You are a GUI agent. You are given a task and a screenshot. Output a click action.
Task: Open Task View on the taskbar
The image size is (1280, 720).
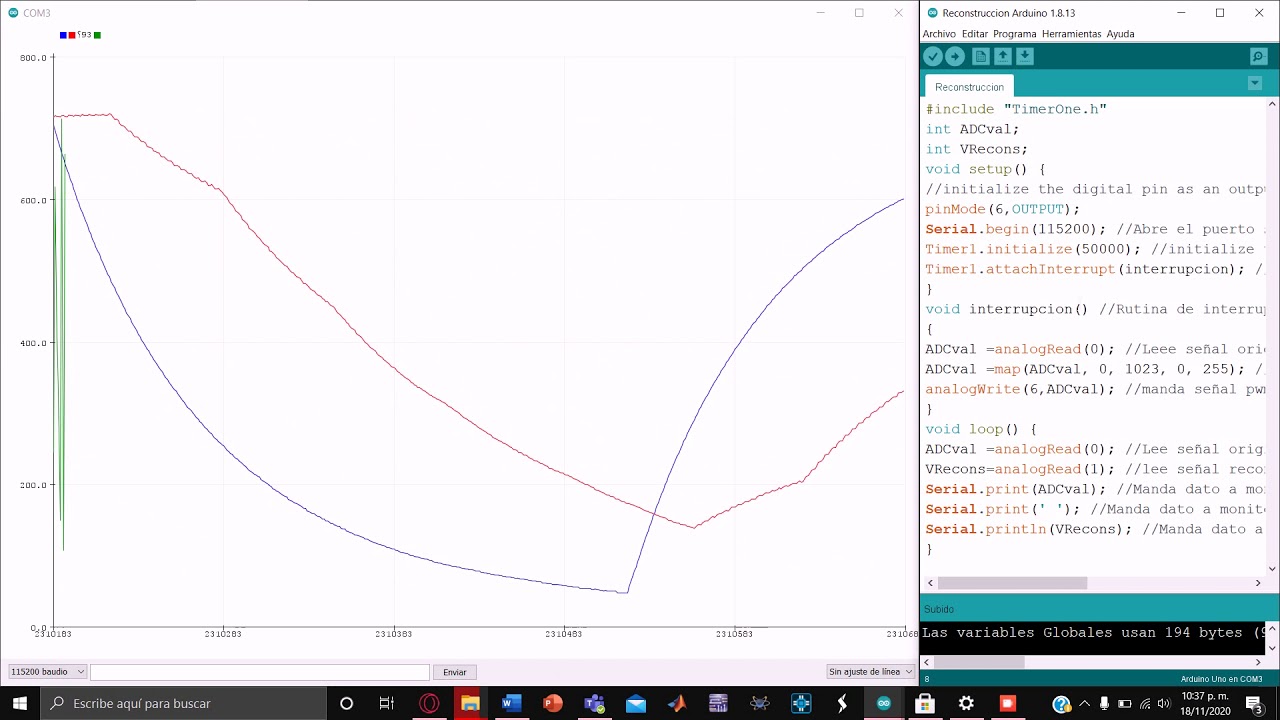[387, 703]
